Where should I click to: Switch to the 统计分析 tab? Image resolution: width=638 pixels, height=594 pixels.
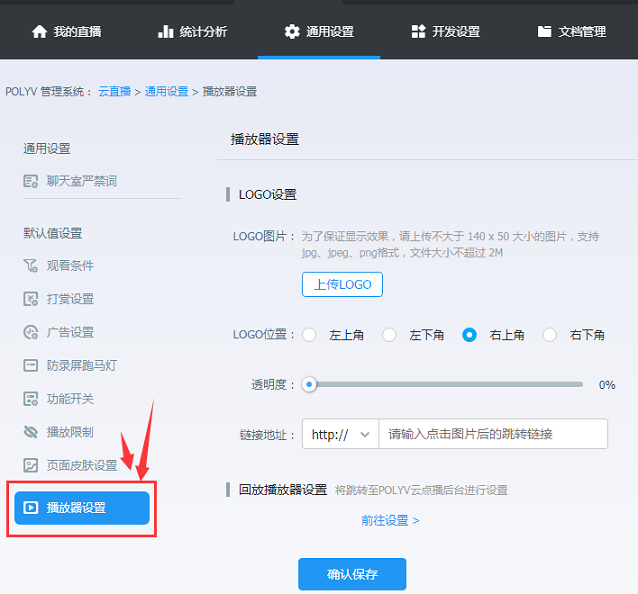click(x=192, y=31)
